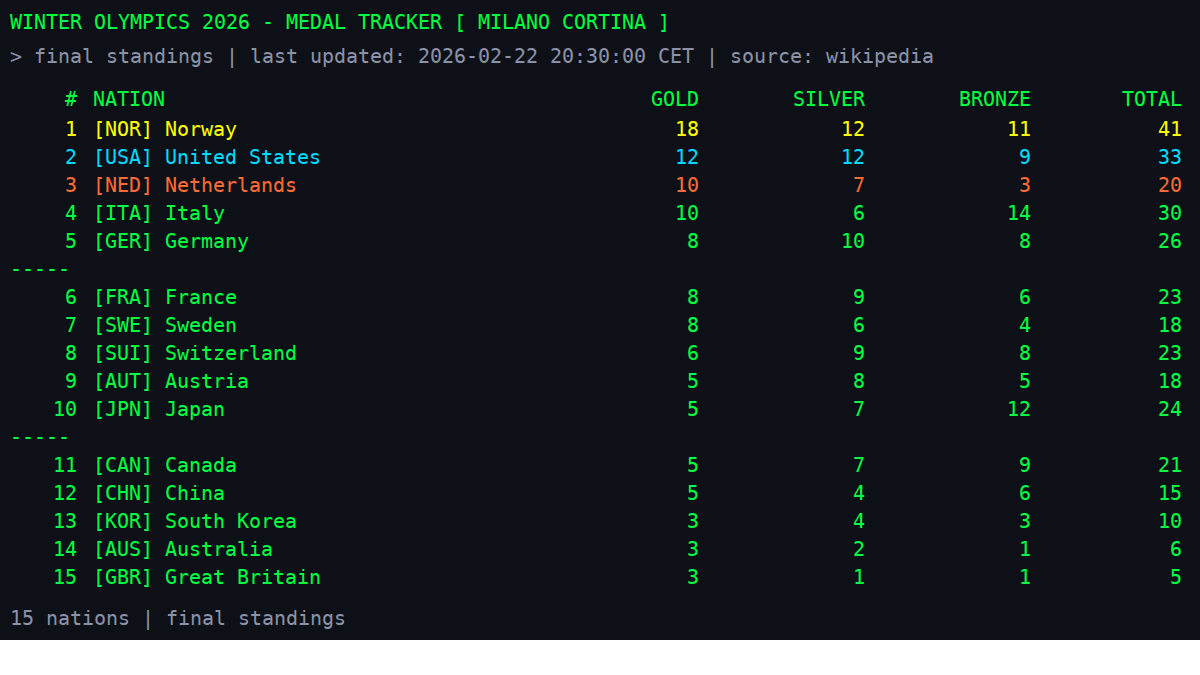Select Germany in the standings
1200x675 pixels.
point(206,241)
